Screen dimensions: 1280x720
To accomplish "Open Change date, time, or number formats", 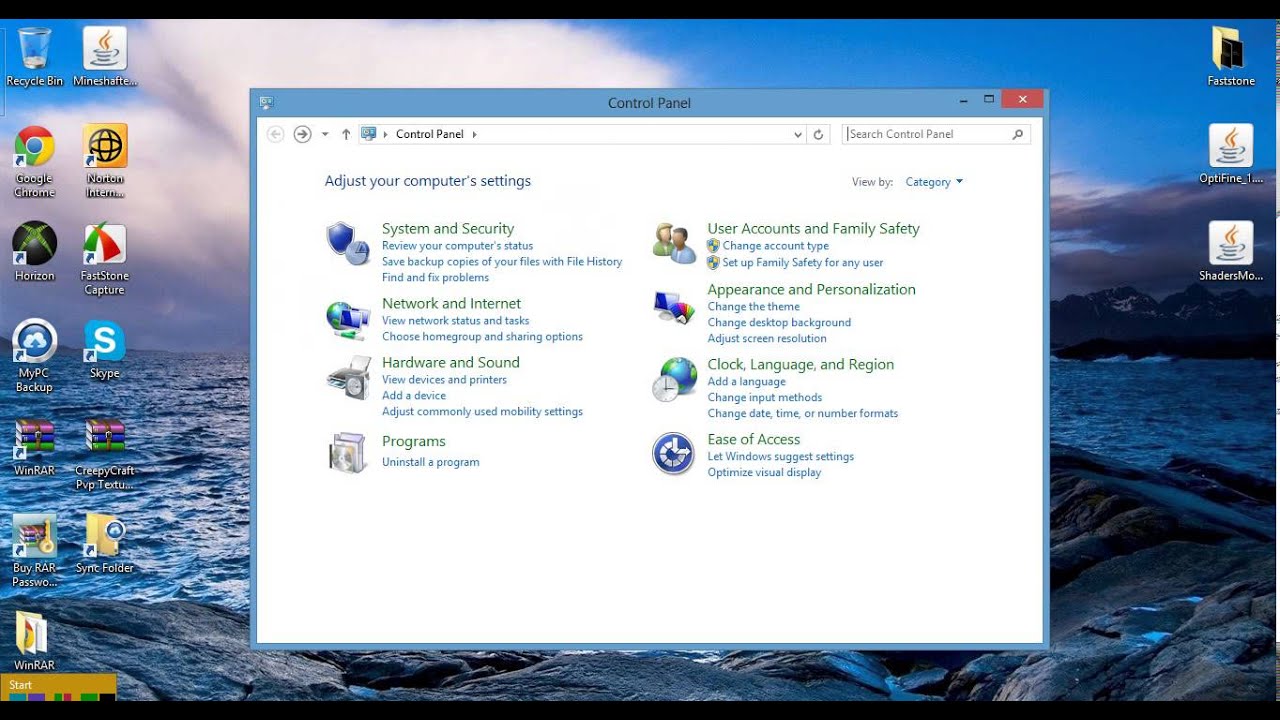I will point(803,414).
